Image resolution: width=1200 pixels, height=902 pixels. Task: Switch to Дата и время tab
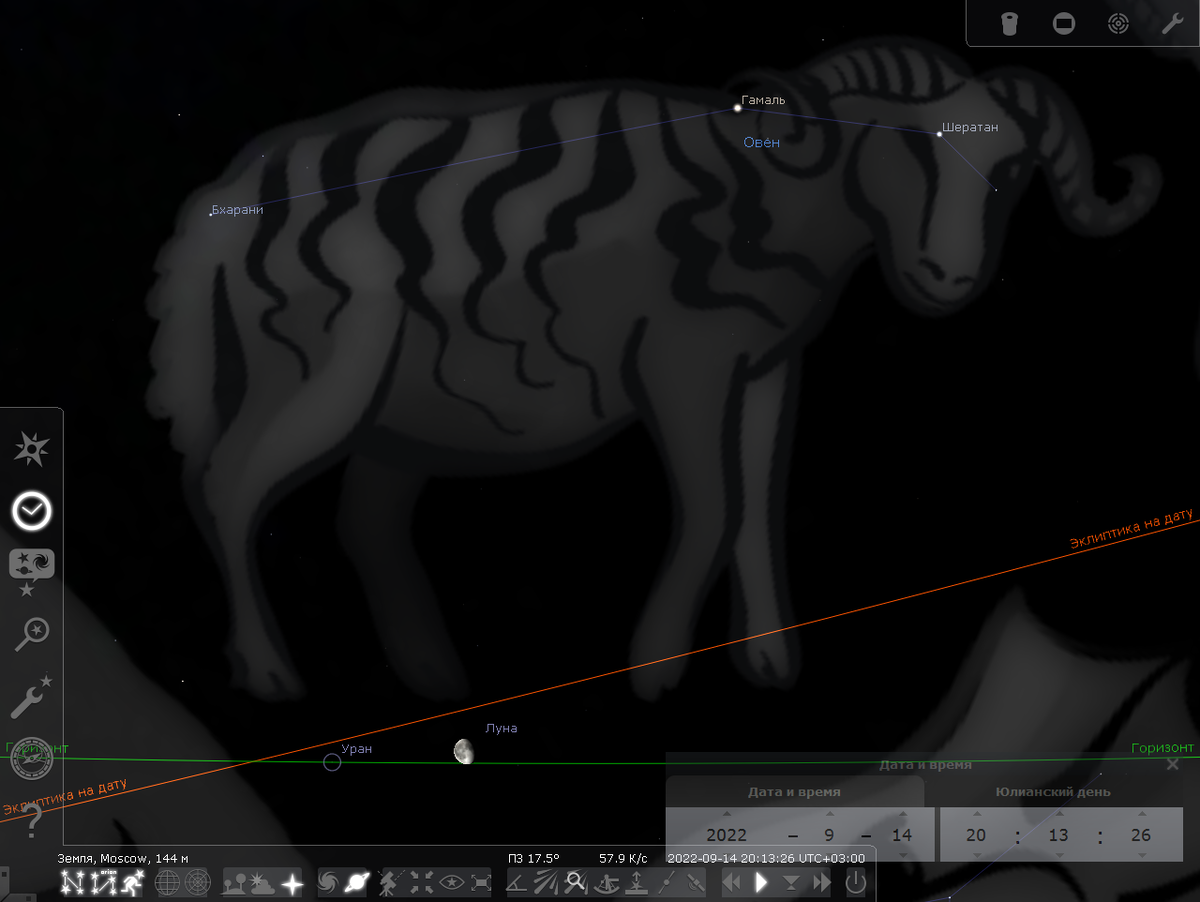point(794,792)
